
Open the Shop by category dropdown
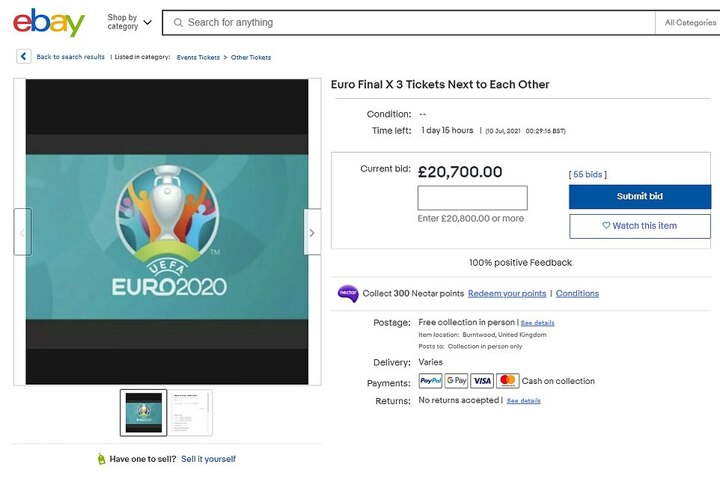[129, 22]
